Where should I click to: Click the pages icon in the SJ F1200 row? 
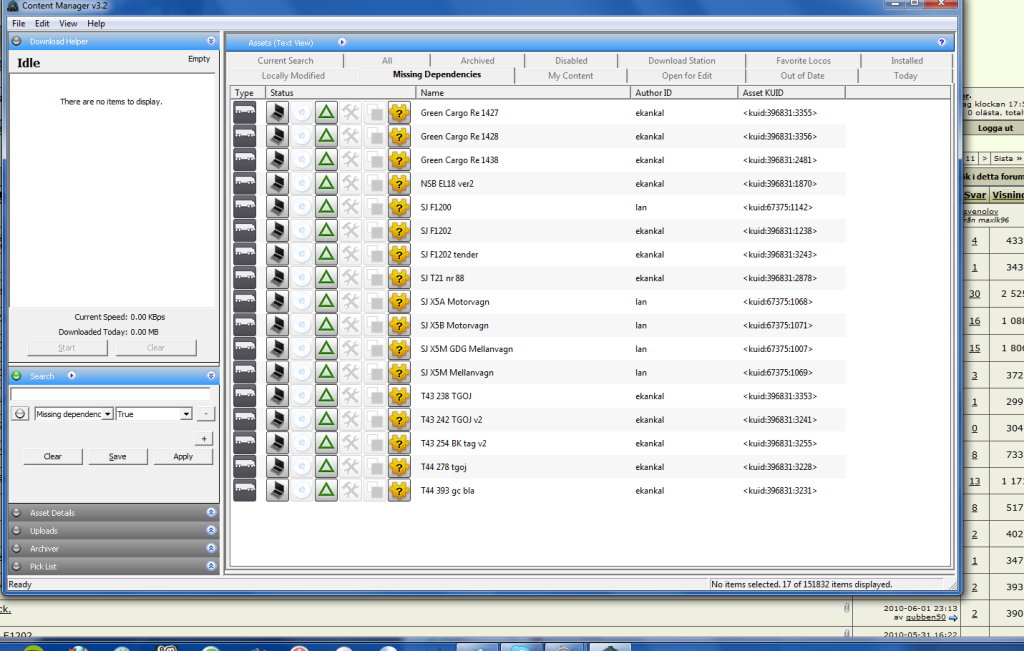point(374,207)
